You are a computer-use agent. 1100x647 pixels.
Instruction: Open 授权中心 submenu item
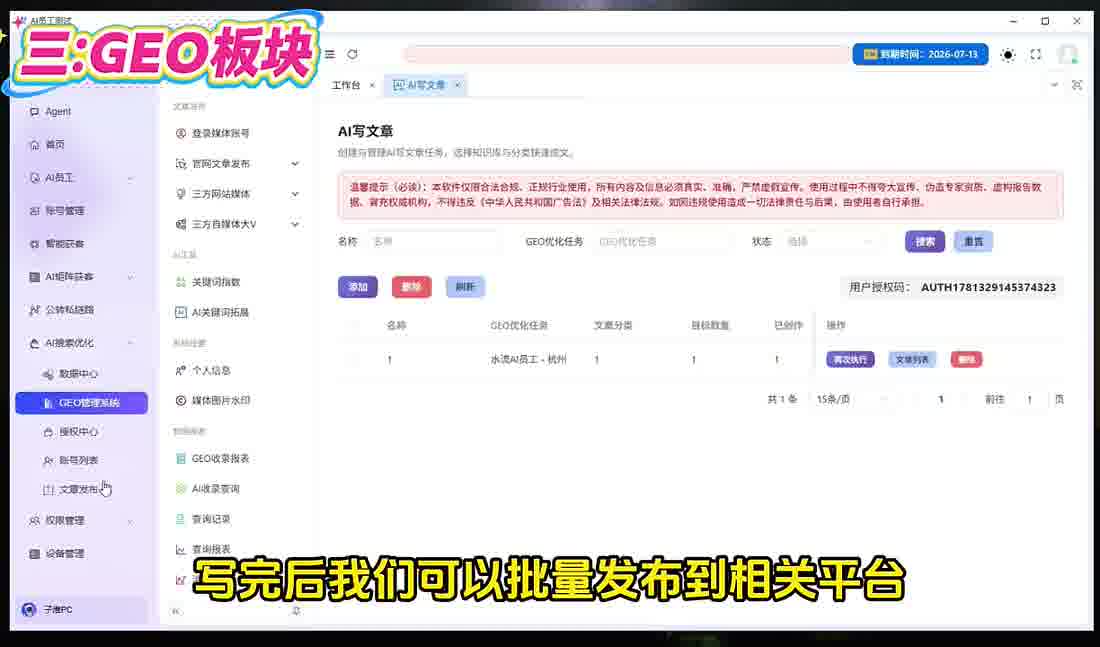pyautogui.click(x=81, y=432)
